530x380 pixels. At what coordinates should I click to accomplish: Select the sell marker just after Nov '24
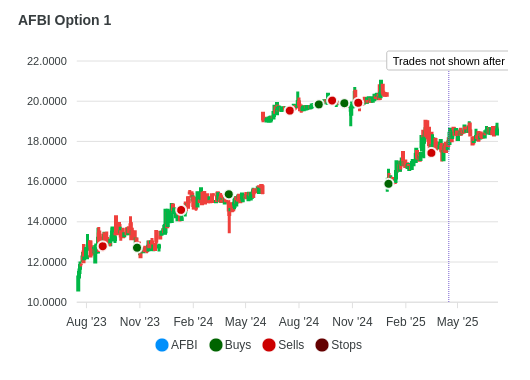[358, 103]
